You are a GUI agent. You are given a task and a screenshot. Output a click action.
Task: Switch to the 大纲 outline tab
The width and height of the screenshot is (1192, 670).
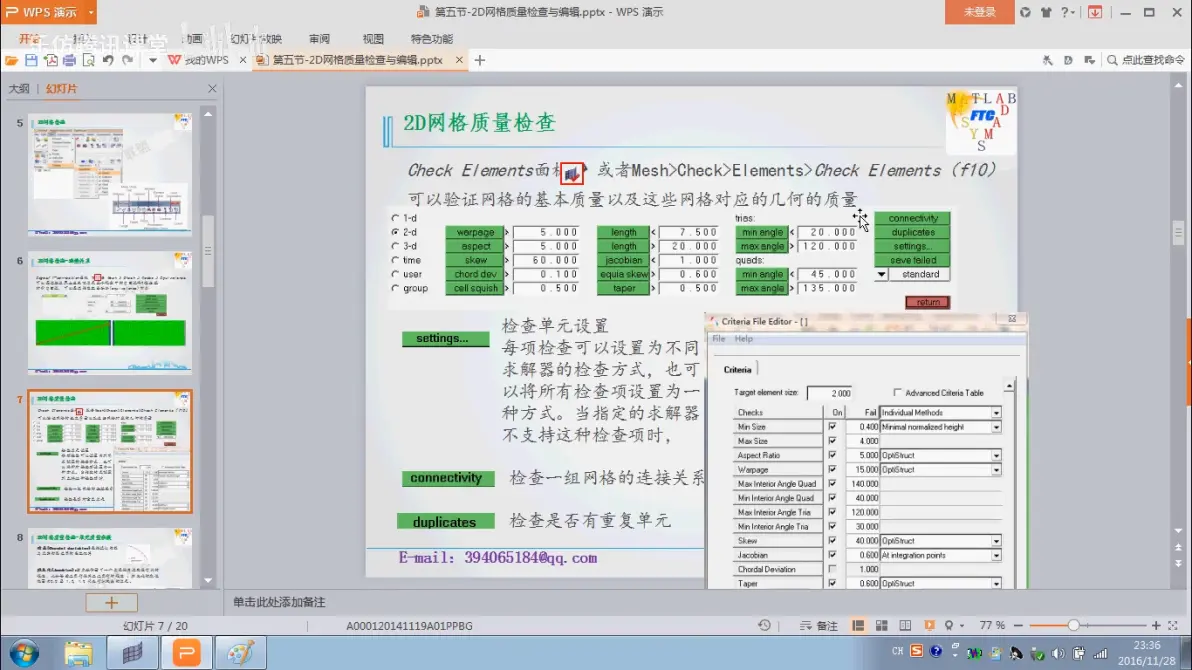pyautogui.click(x=19, y=89)
